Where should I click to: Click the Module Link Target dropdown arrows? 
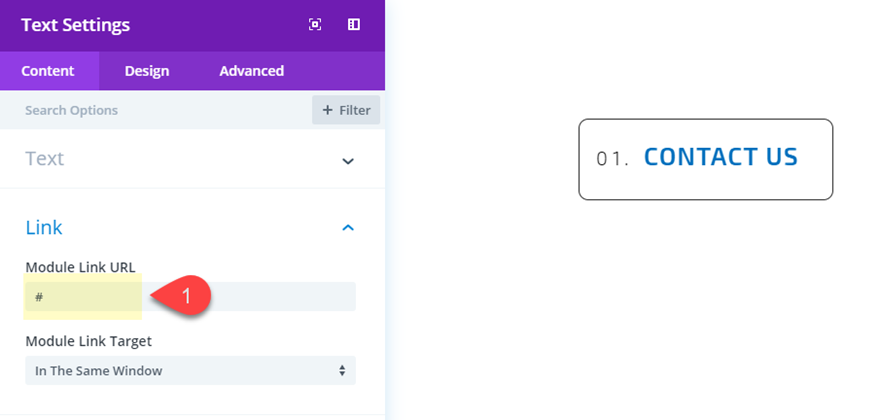342,371
